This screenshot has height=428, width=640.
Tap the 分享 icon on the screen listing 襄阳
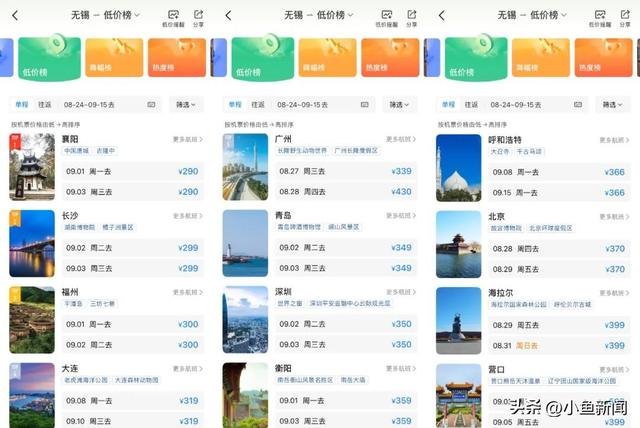(x=198, y=18)
